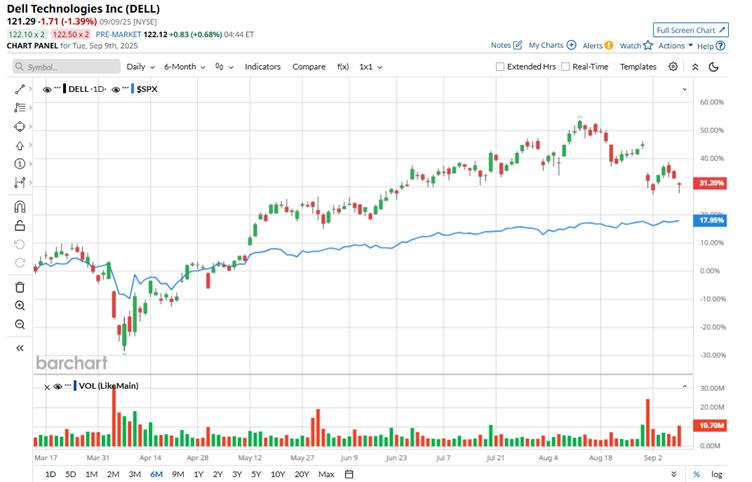Collapse the chart header with double chevron
This screenshot has width=752, height=482.
click(695, 67)
